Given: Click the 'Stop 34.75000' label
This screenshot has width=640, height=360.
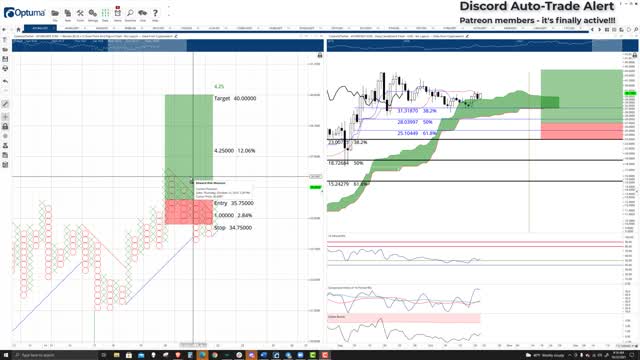Looking at the screenshot, I should [233, 227].
